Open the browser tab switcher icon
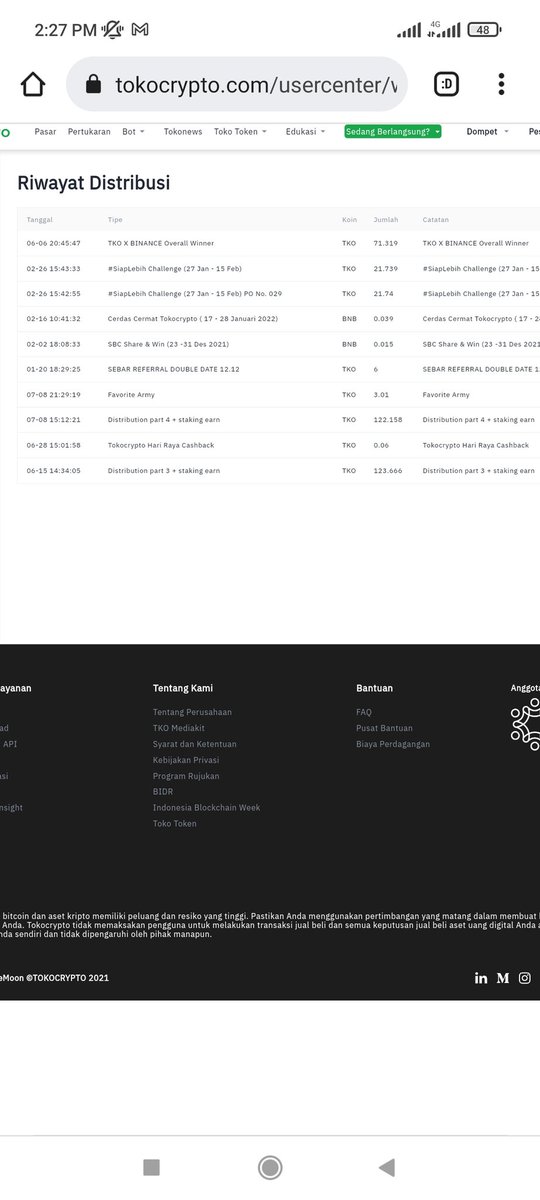 click(446, 85)
